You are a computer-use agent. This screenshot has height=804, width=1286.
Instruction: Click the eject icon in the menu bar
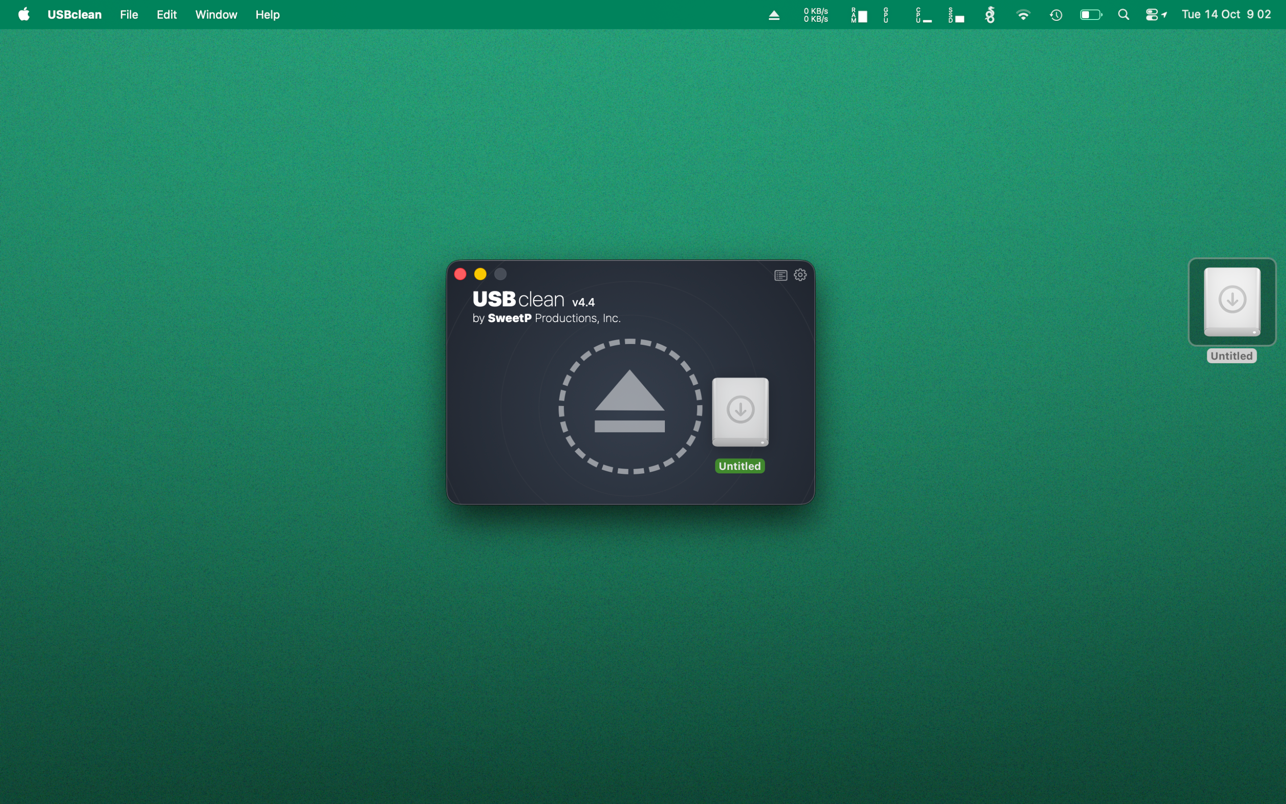coord(774,15)
